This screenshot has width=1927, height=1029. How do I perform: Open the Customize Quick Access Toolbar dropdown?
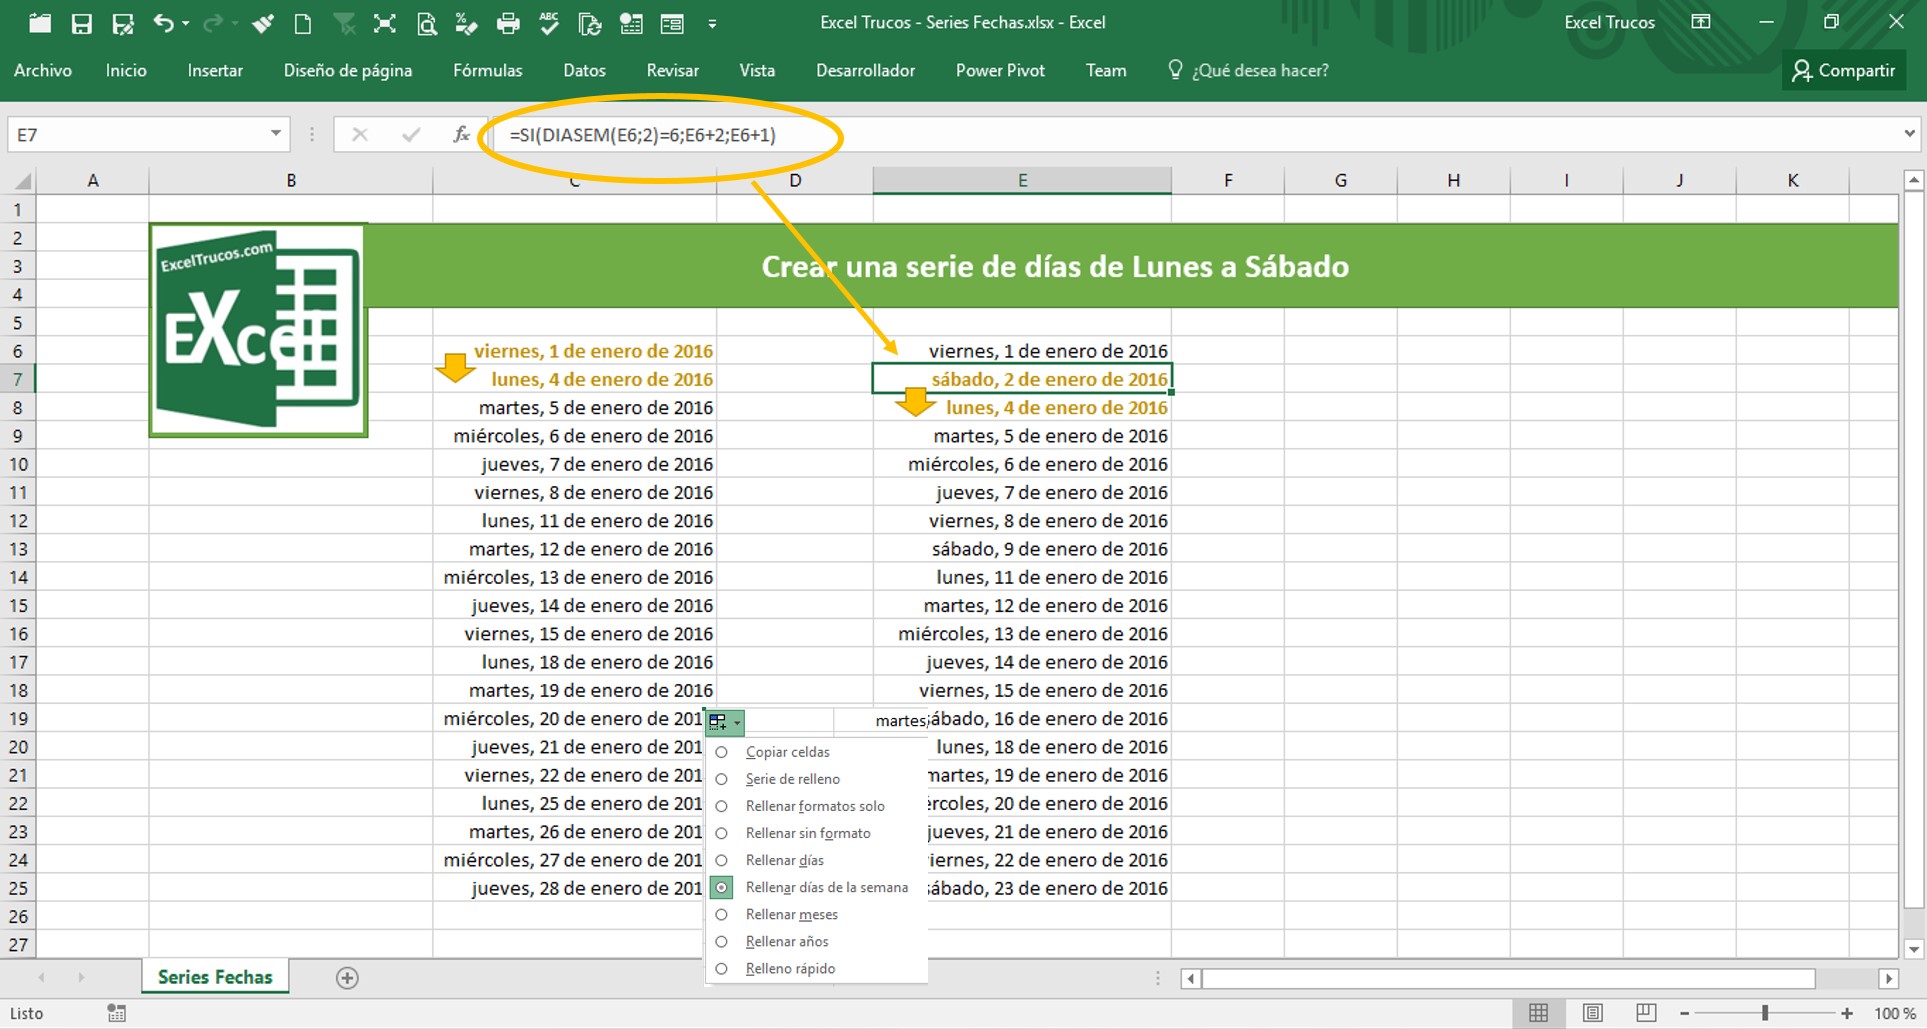click(x=712, y=24)
